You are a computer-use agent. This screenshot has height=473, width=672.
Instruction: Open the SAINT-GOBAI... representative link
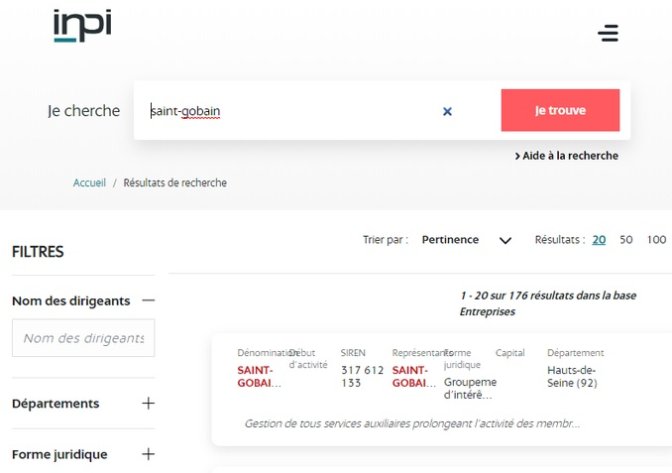point(414,376)
